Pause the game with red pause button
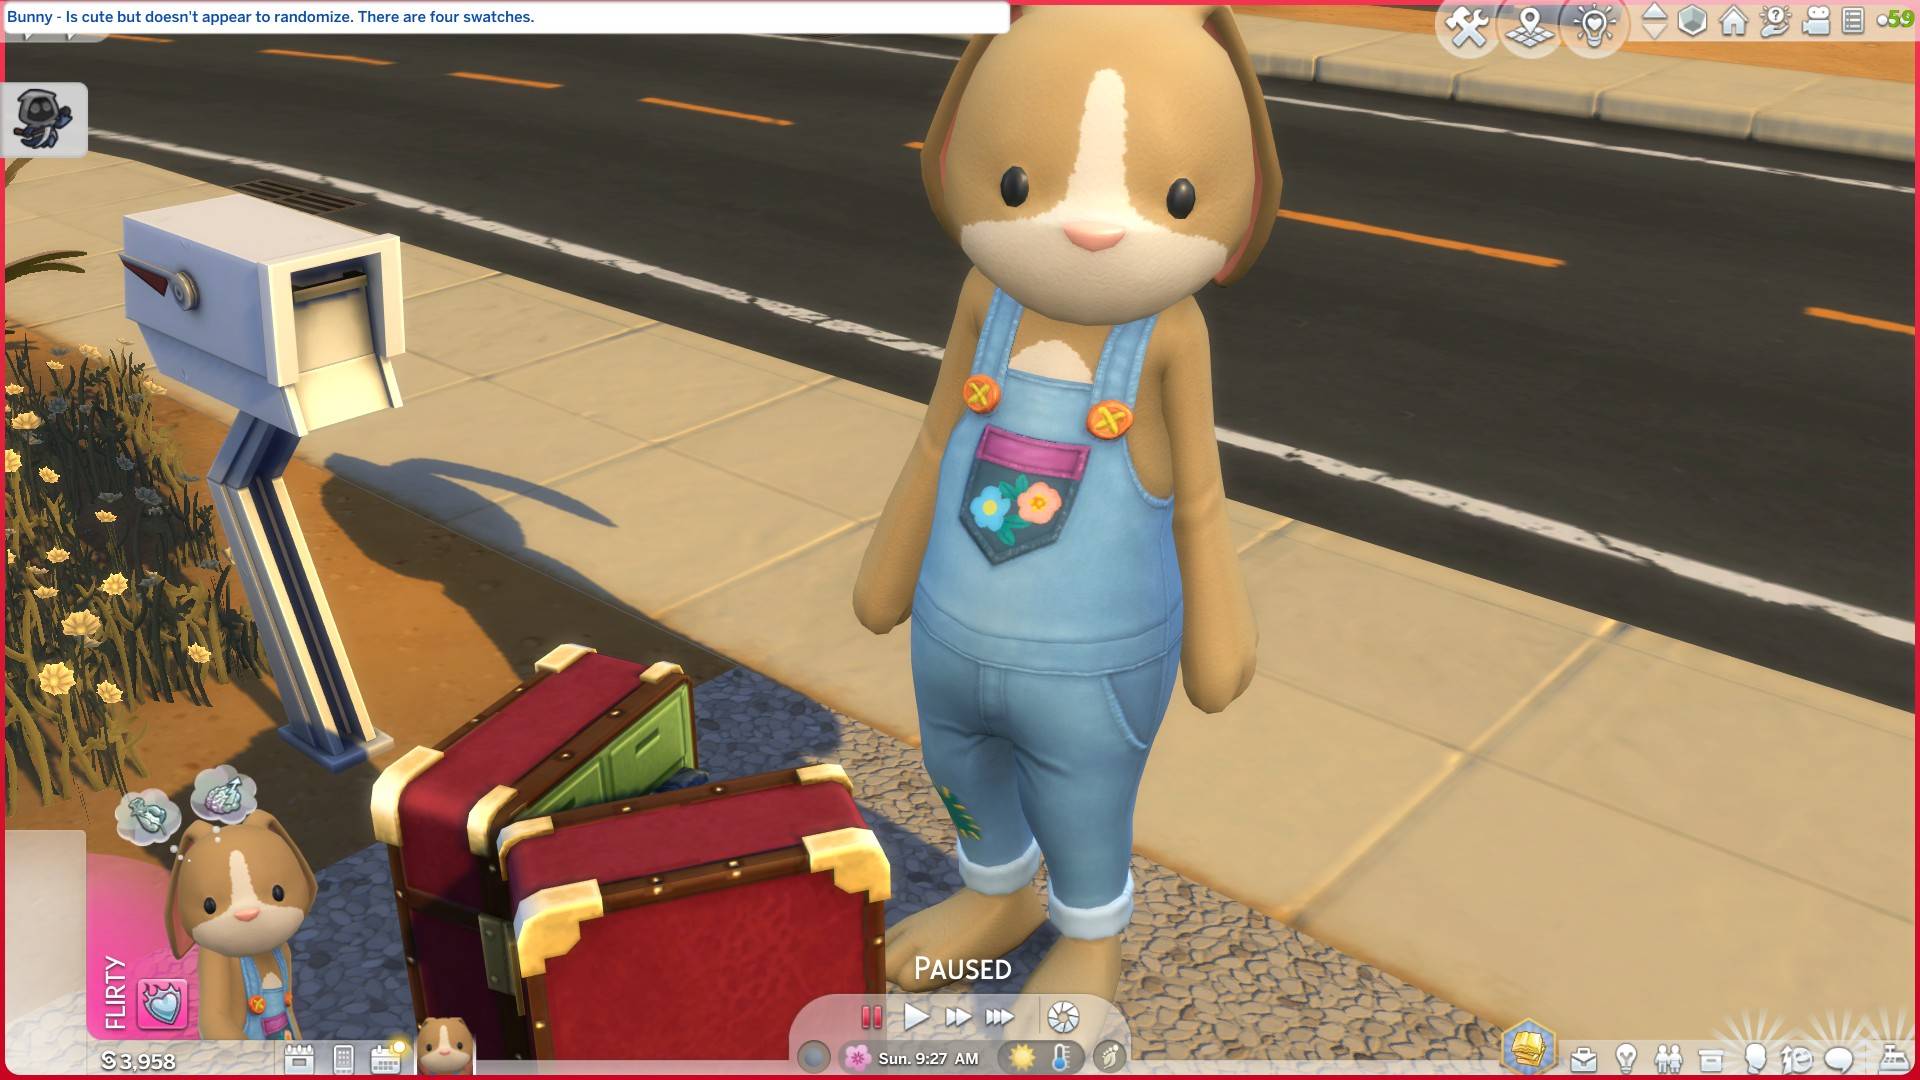The image size is (1920, 1080). coord(871,1017)
